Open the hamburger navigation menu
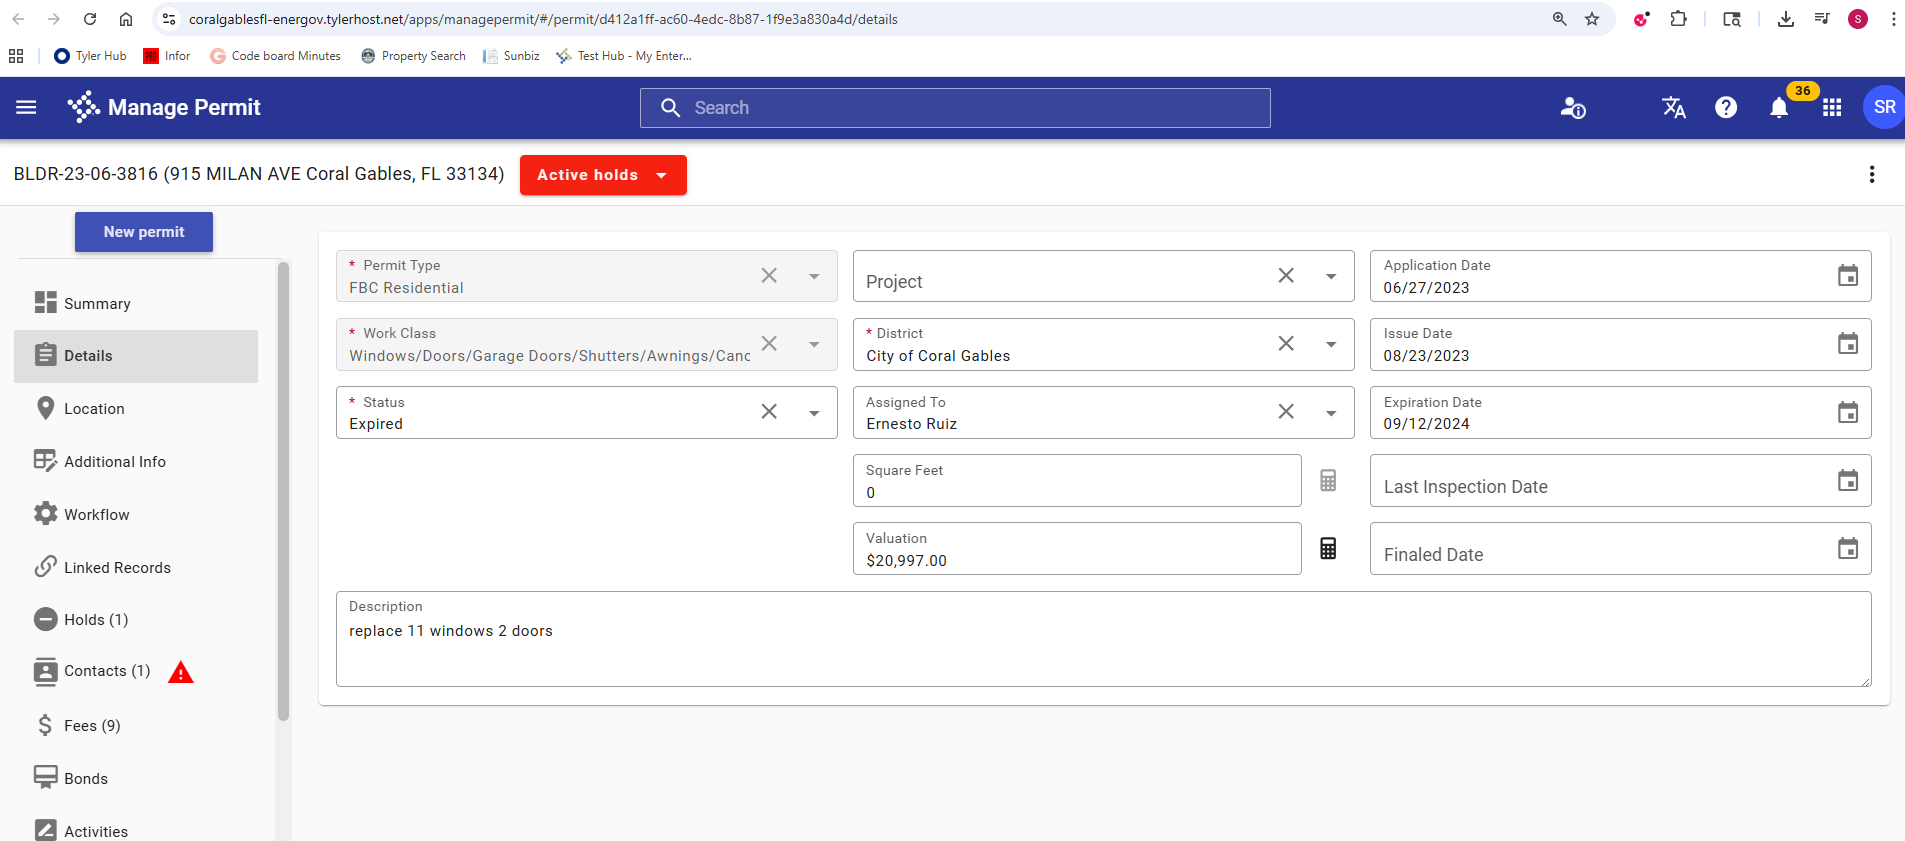Screen dimensions: 1905x841 tap(26, 107)
